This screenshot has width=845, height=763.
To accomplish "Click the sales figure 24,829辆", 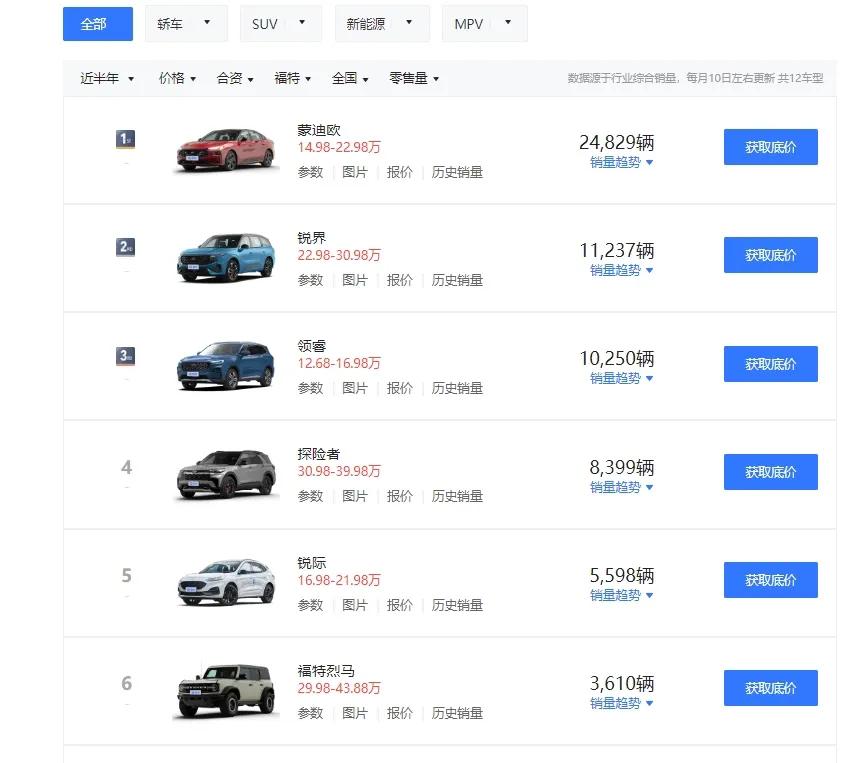I will [x=617, y=143].
